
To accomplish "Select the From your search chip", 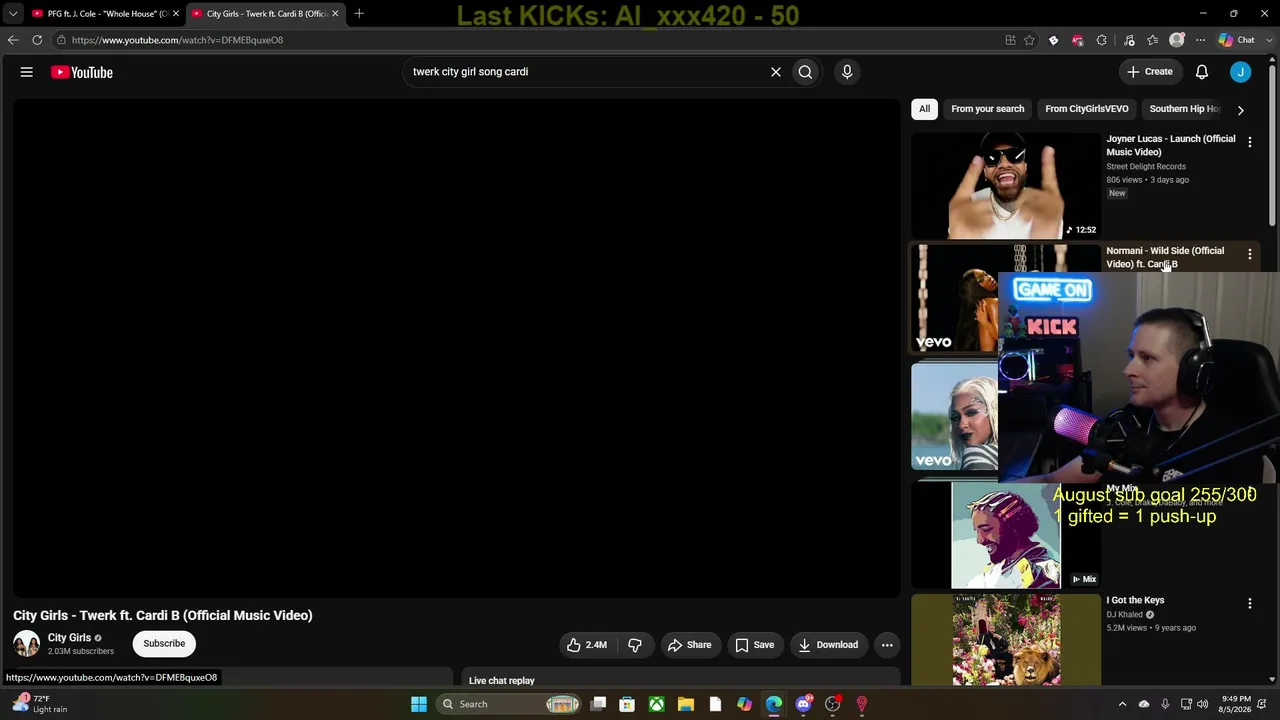I will (x=987, y=109).
